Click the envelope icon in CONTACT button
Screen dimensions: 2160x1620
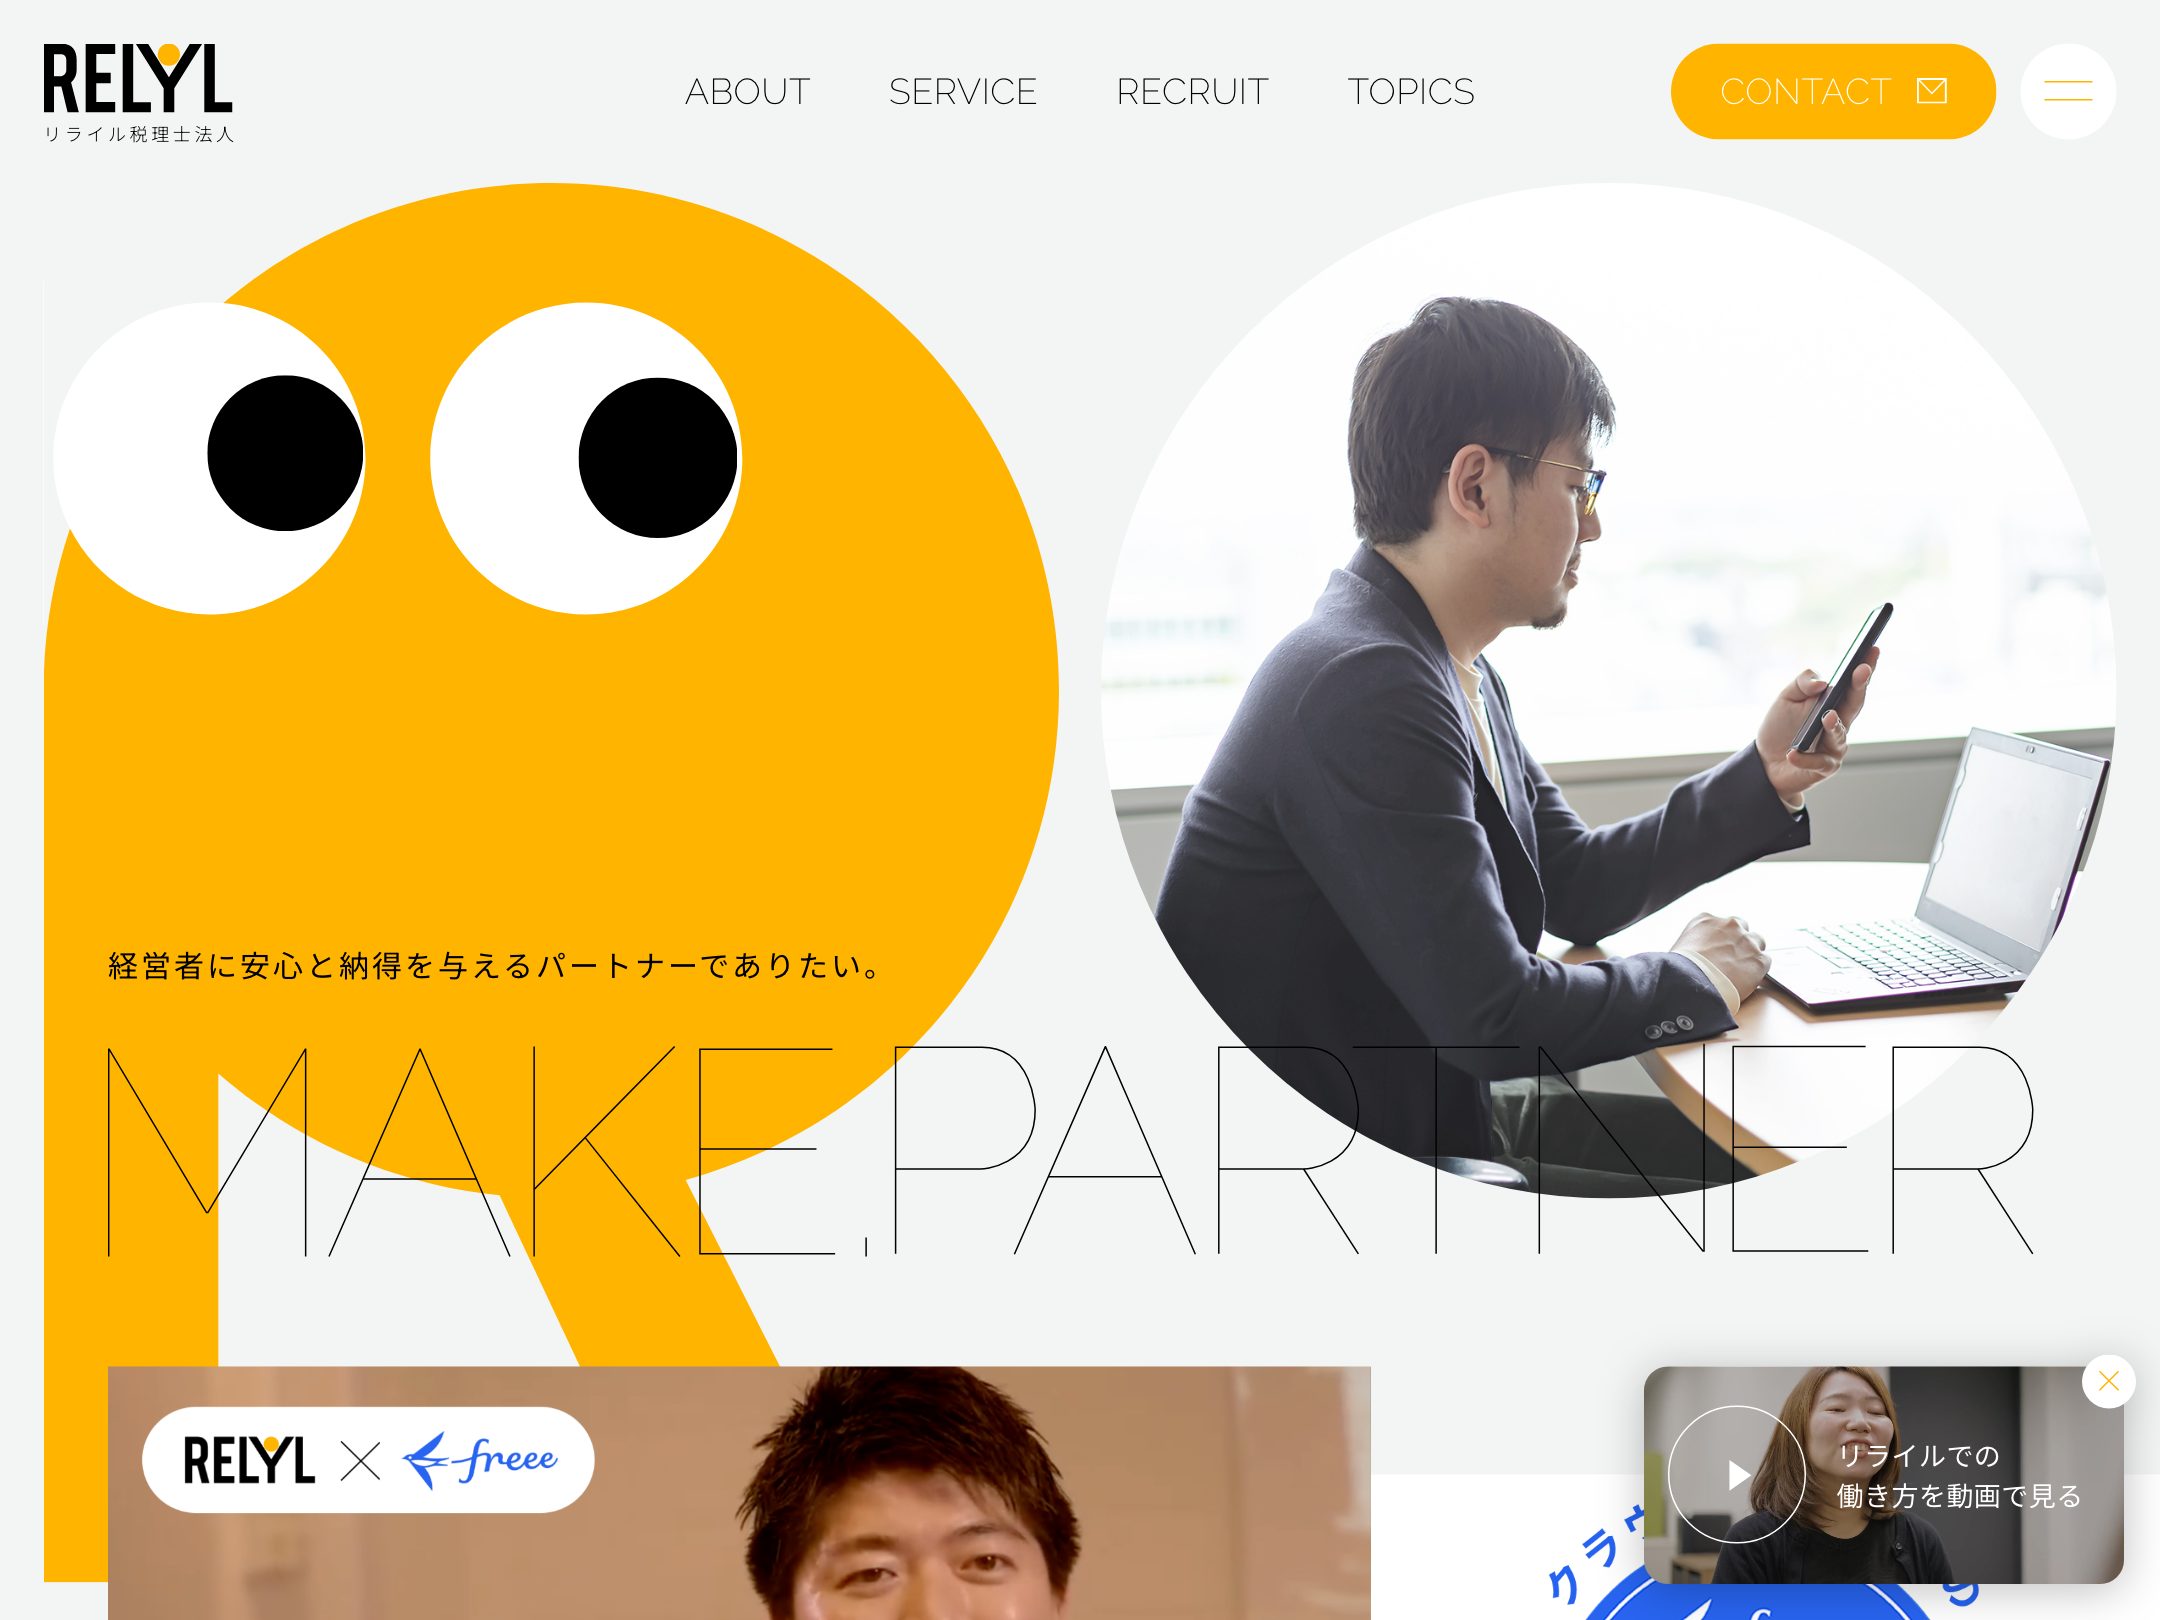click(1931, 91)
